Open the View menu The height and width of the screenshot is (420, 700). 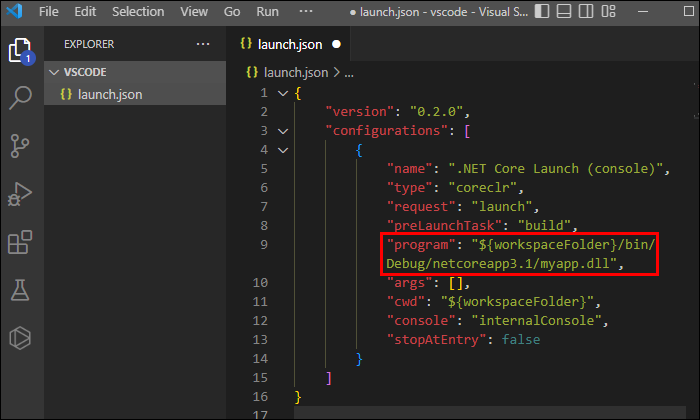(x=194, y=12)
